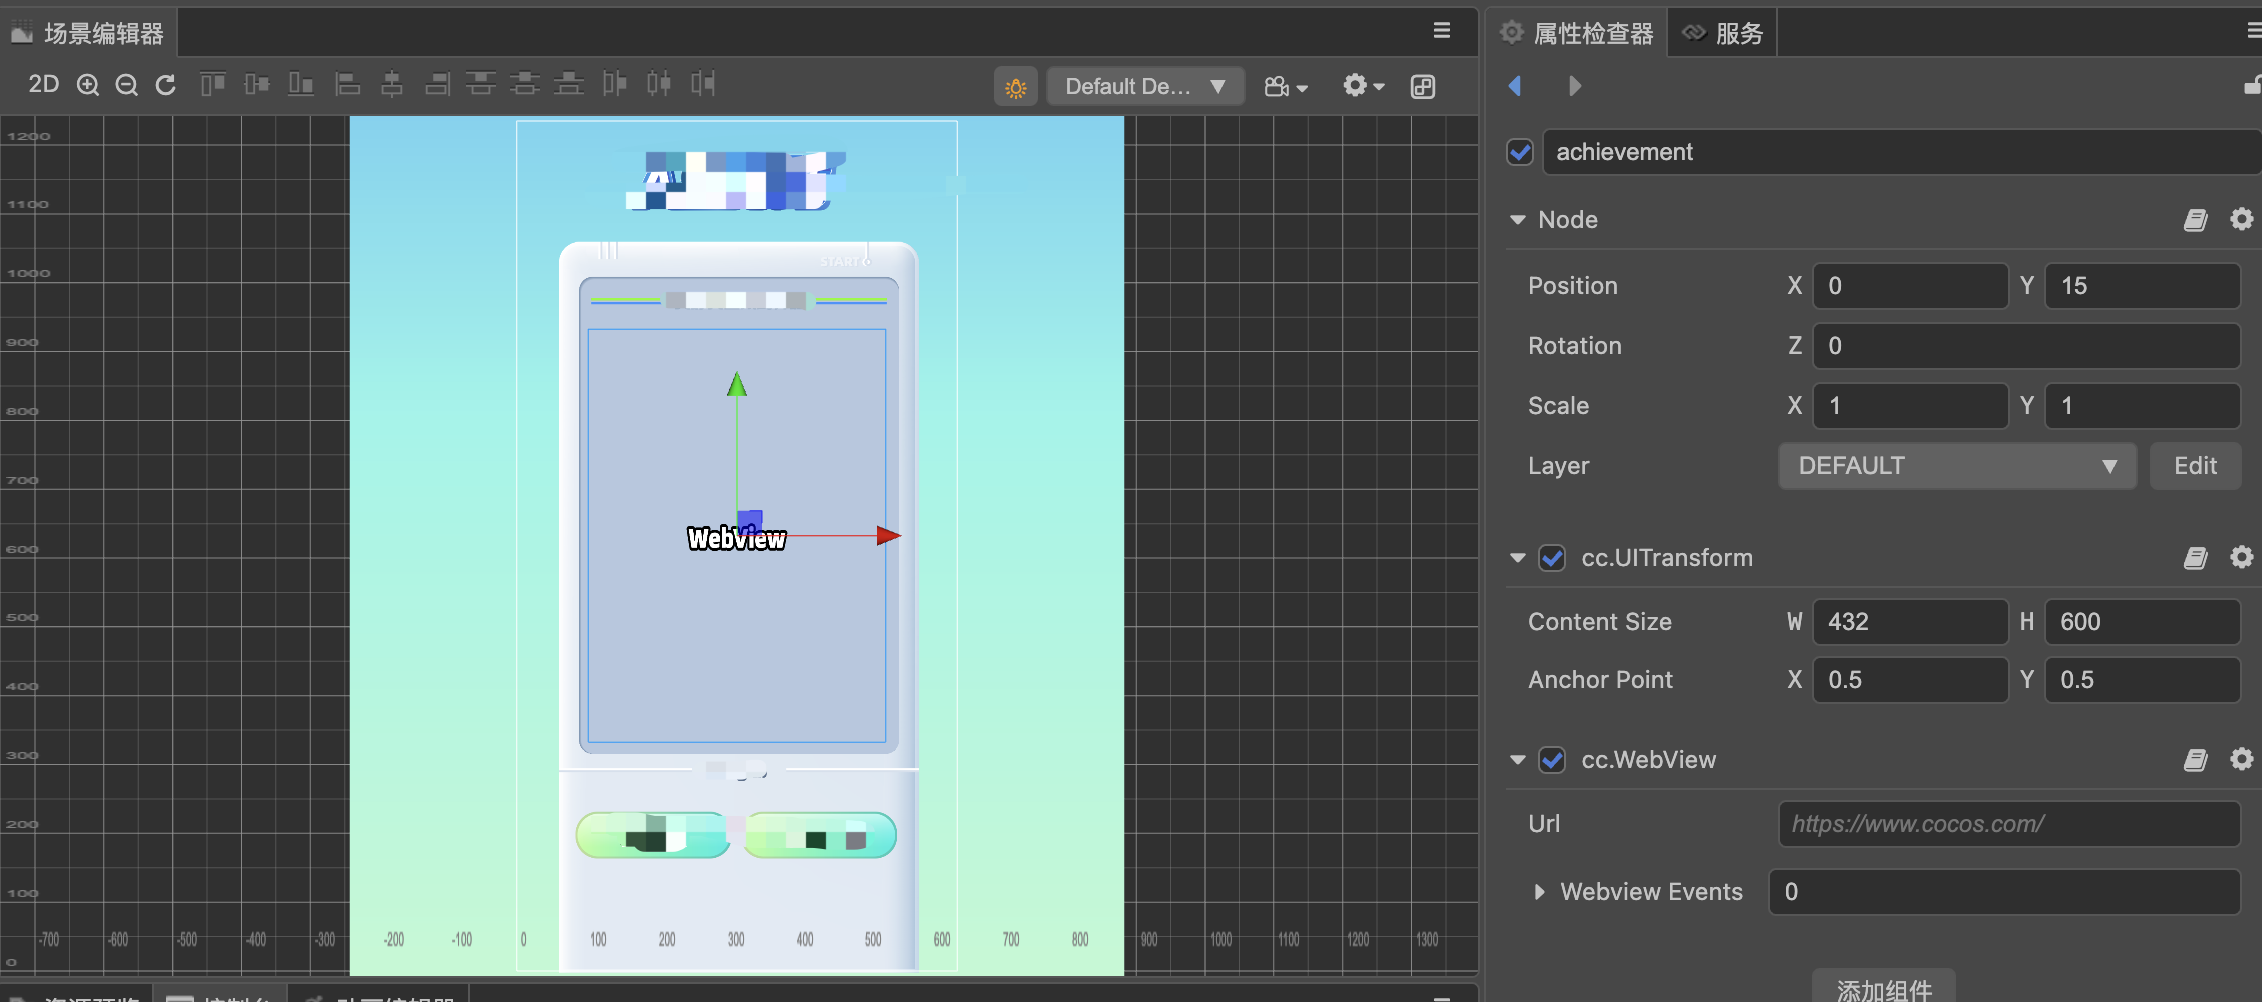Viewport: 2262px width, 1002px height.
Task: Open the Node section gear menu
Action: point(2242,219)
